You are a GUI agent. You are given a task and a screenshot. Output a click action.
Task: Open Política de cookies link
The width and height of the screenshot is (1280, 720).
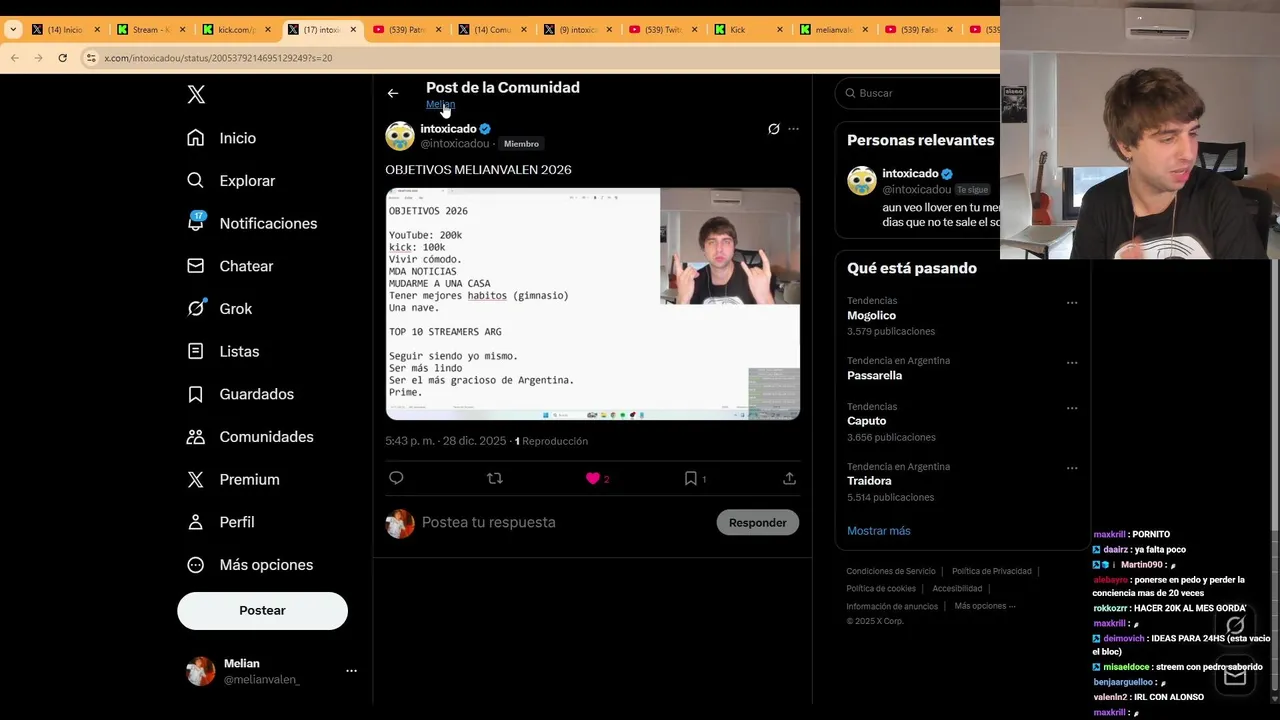coord(881,589)
